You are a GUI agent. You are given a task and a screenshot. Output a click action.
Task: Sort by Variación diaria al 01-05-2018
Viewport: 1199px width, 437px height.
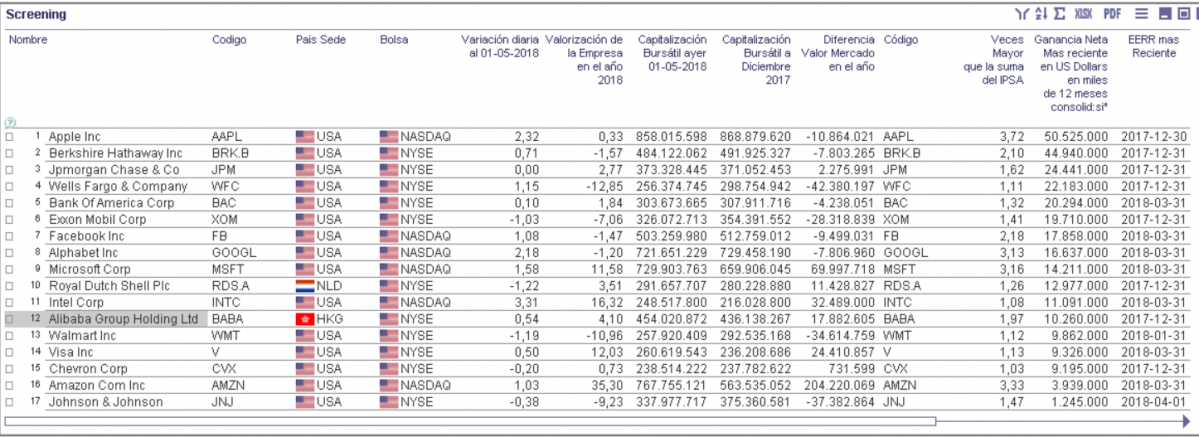pos(500,46)
